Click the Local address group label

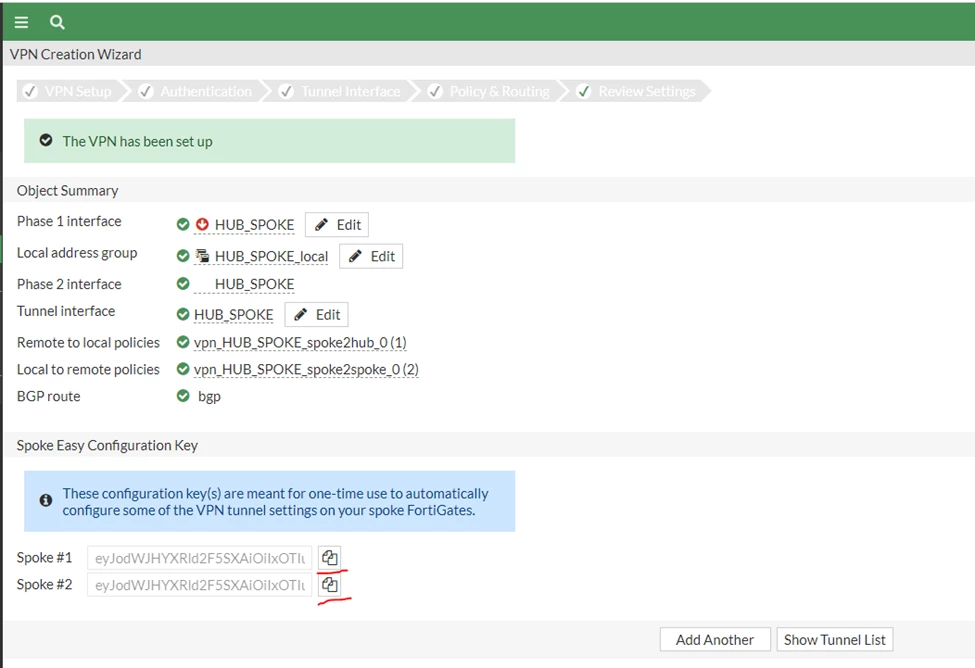coord(77,253)
